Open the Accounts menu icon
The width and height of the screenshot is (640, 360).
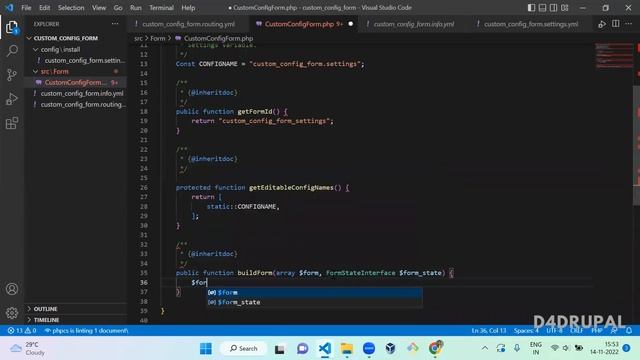[12, 289]
